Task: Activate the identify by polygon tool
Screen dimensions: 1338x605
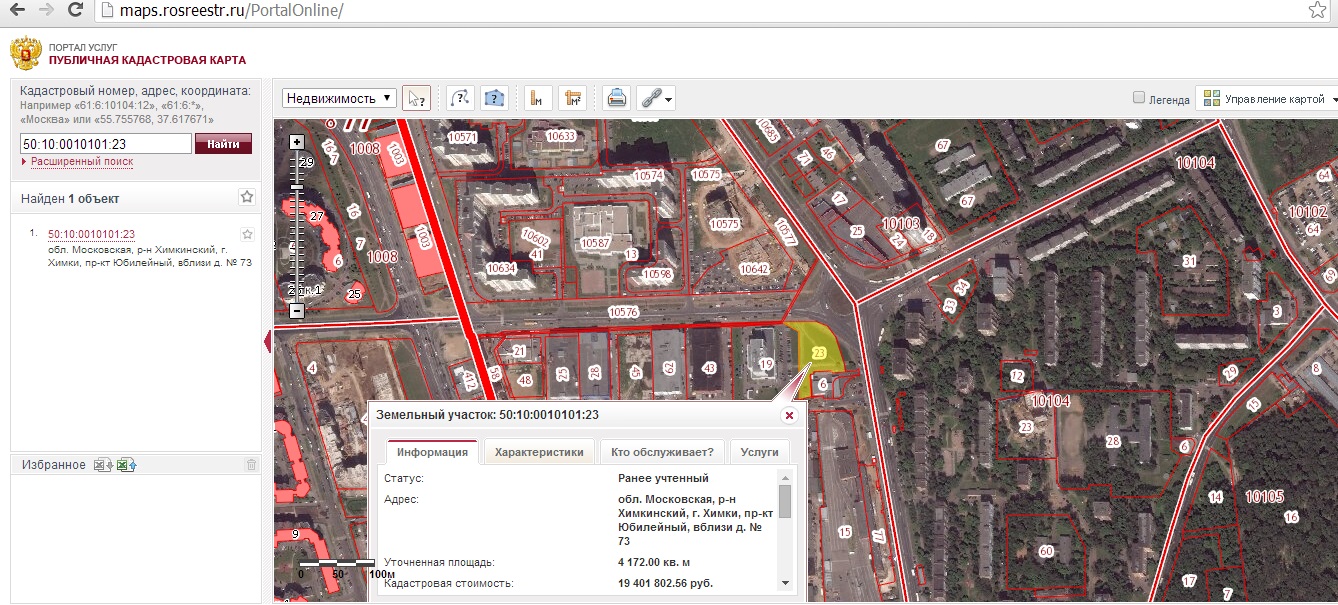Action: pyautogui.click(x=495, y=98)
